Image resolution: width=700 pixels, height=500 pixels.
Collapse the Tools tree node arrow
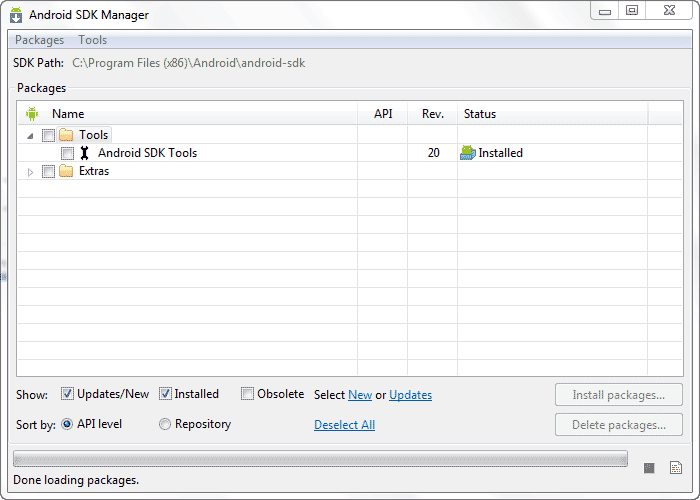(30, 135)
